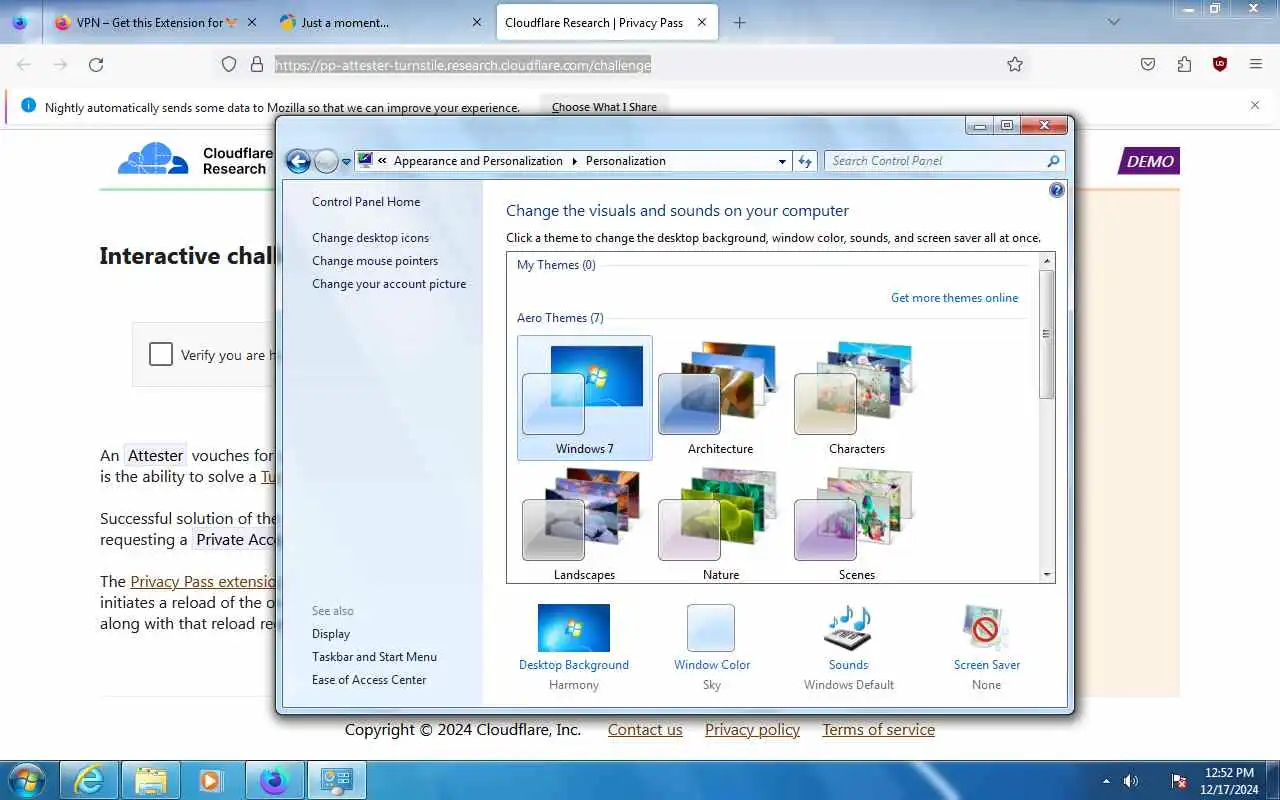Click Firefox back navigation arrow
1280x800 pixels.
[24, 64]
